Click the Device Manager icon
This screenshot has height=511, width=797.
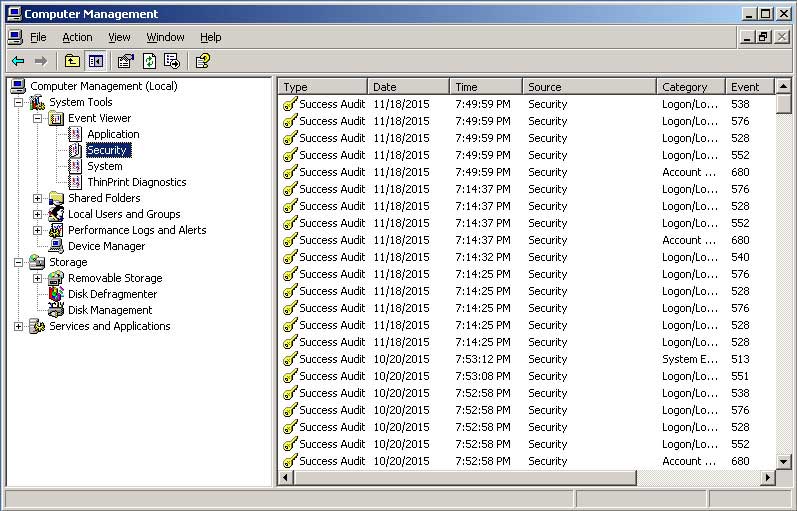coord(56,246)
